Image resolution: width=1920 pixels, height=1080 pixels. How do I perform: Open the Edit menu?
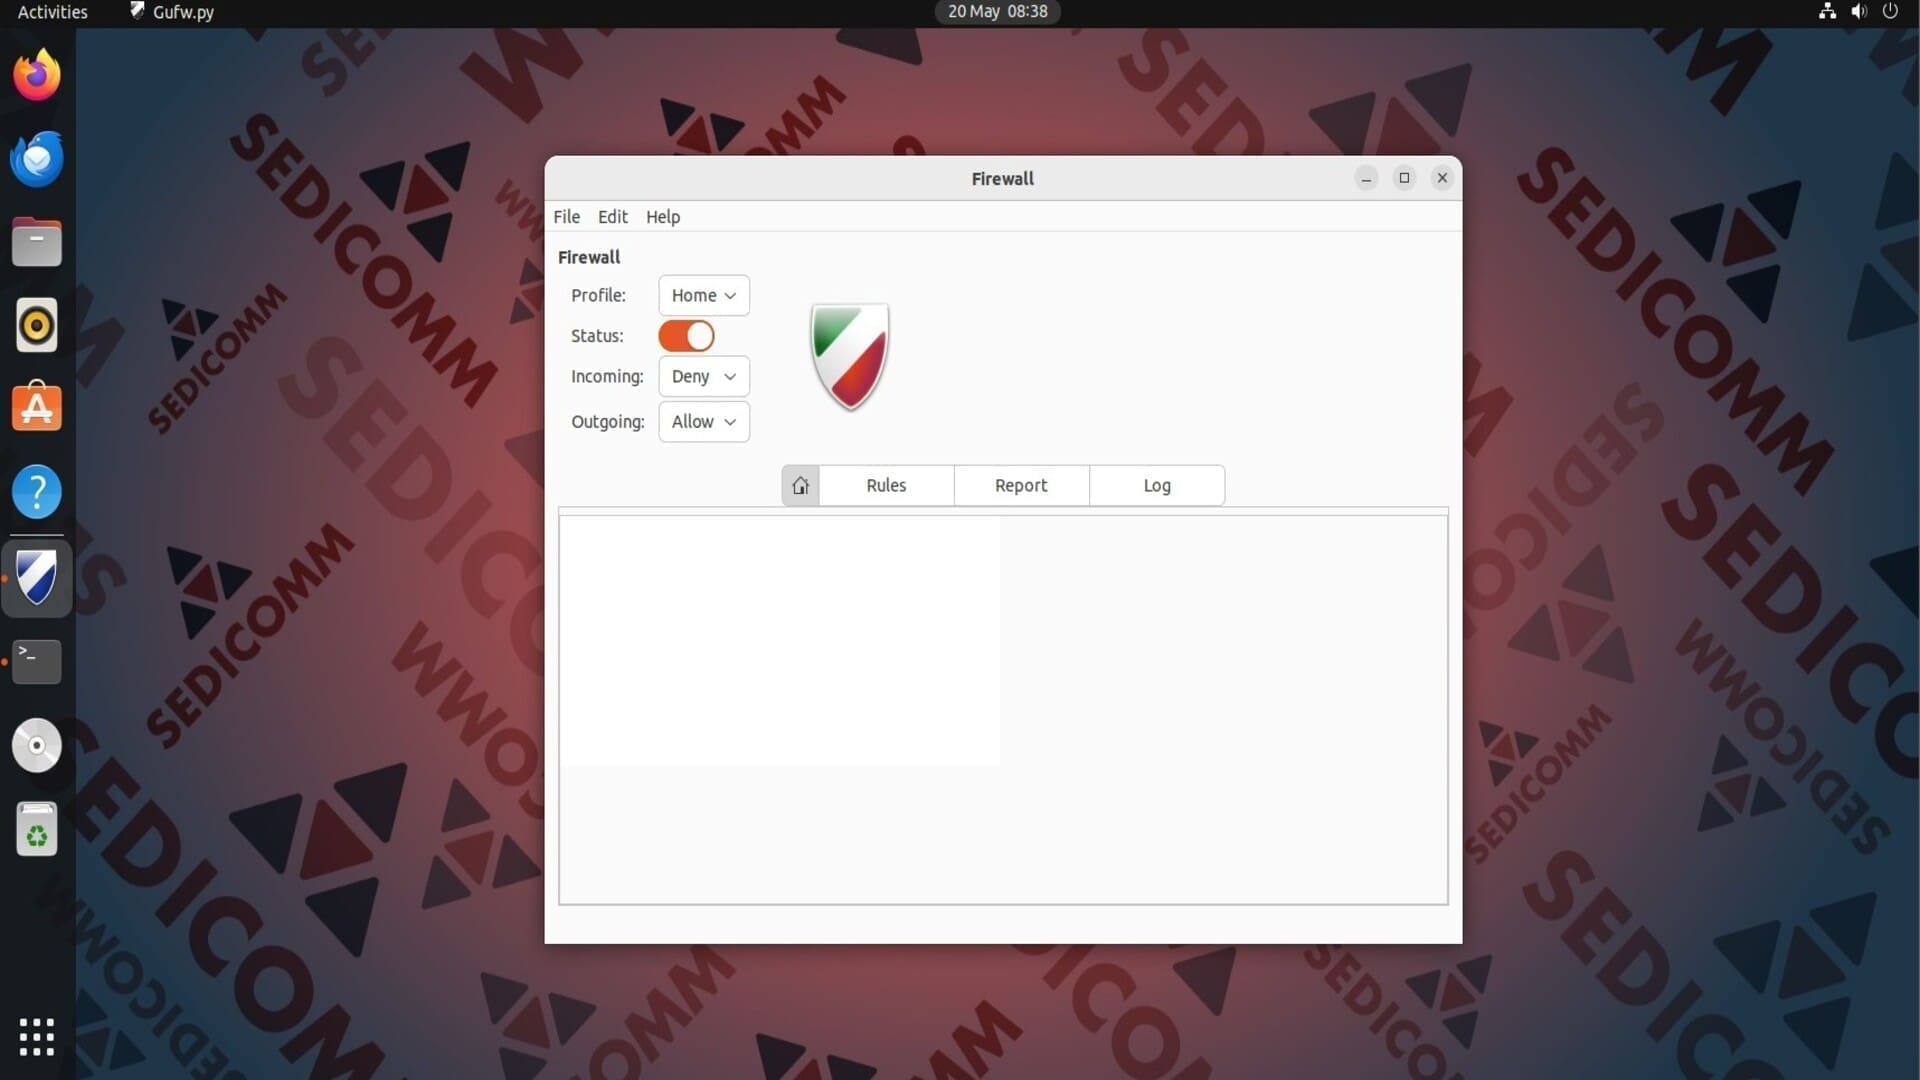[612, 217]
